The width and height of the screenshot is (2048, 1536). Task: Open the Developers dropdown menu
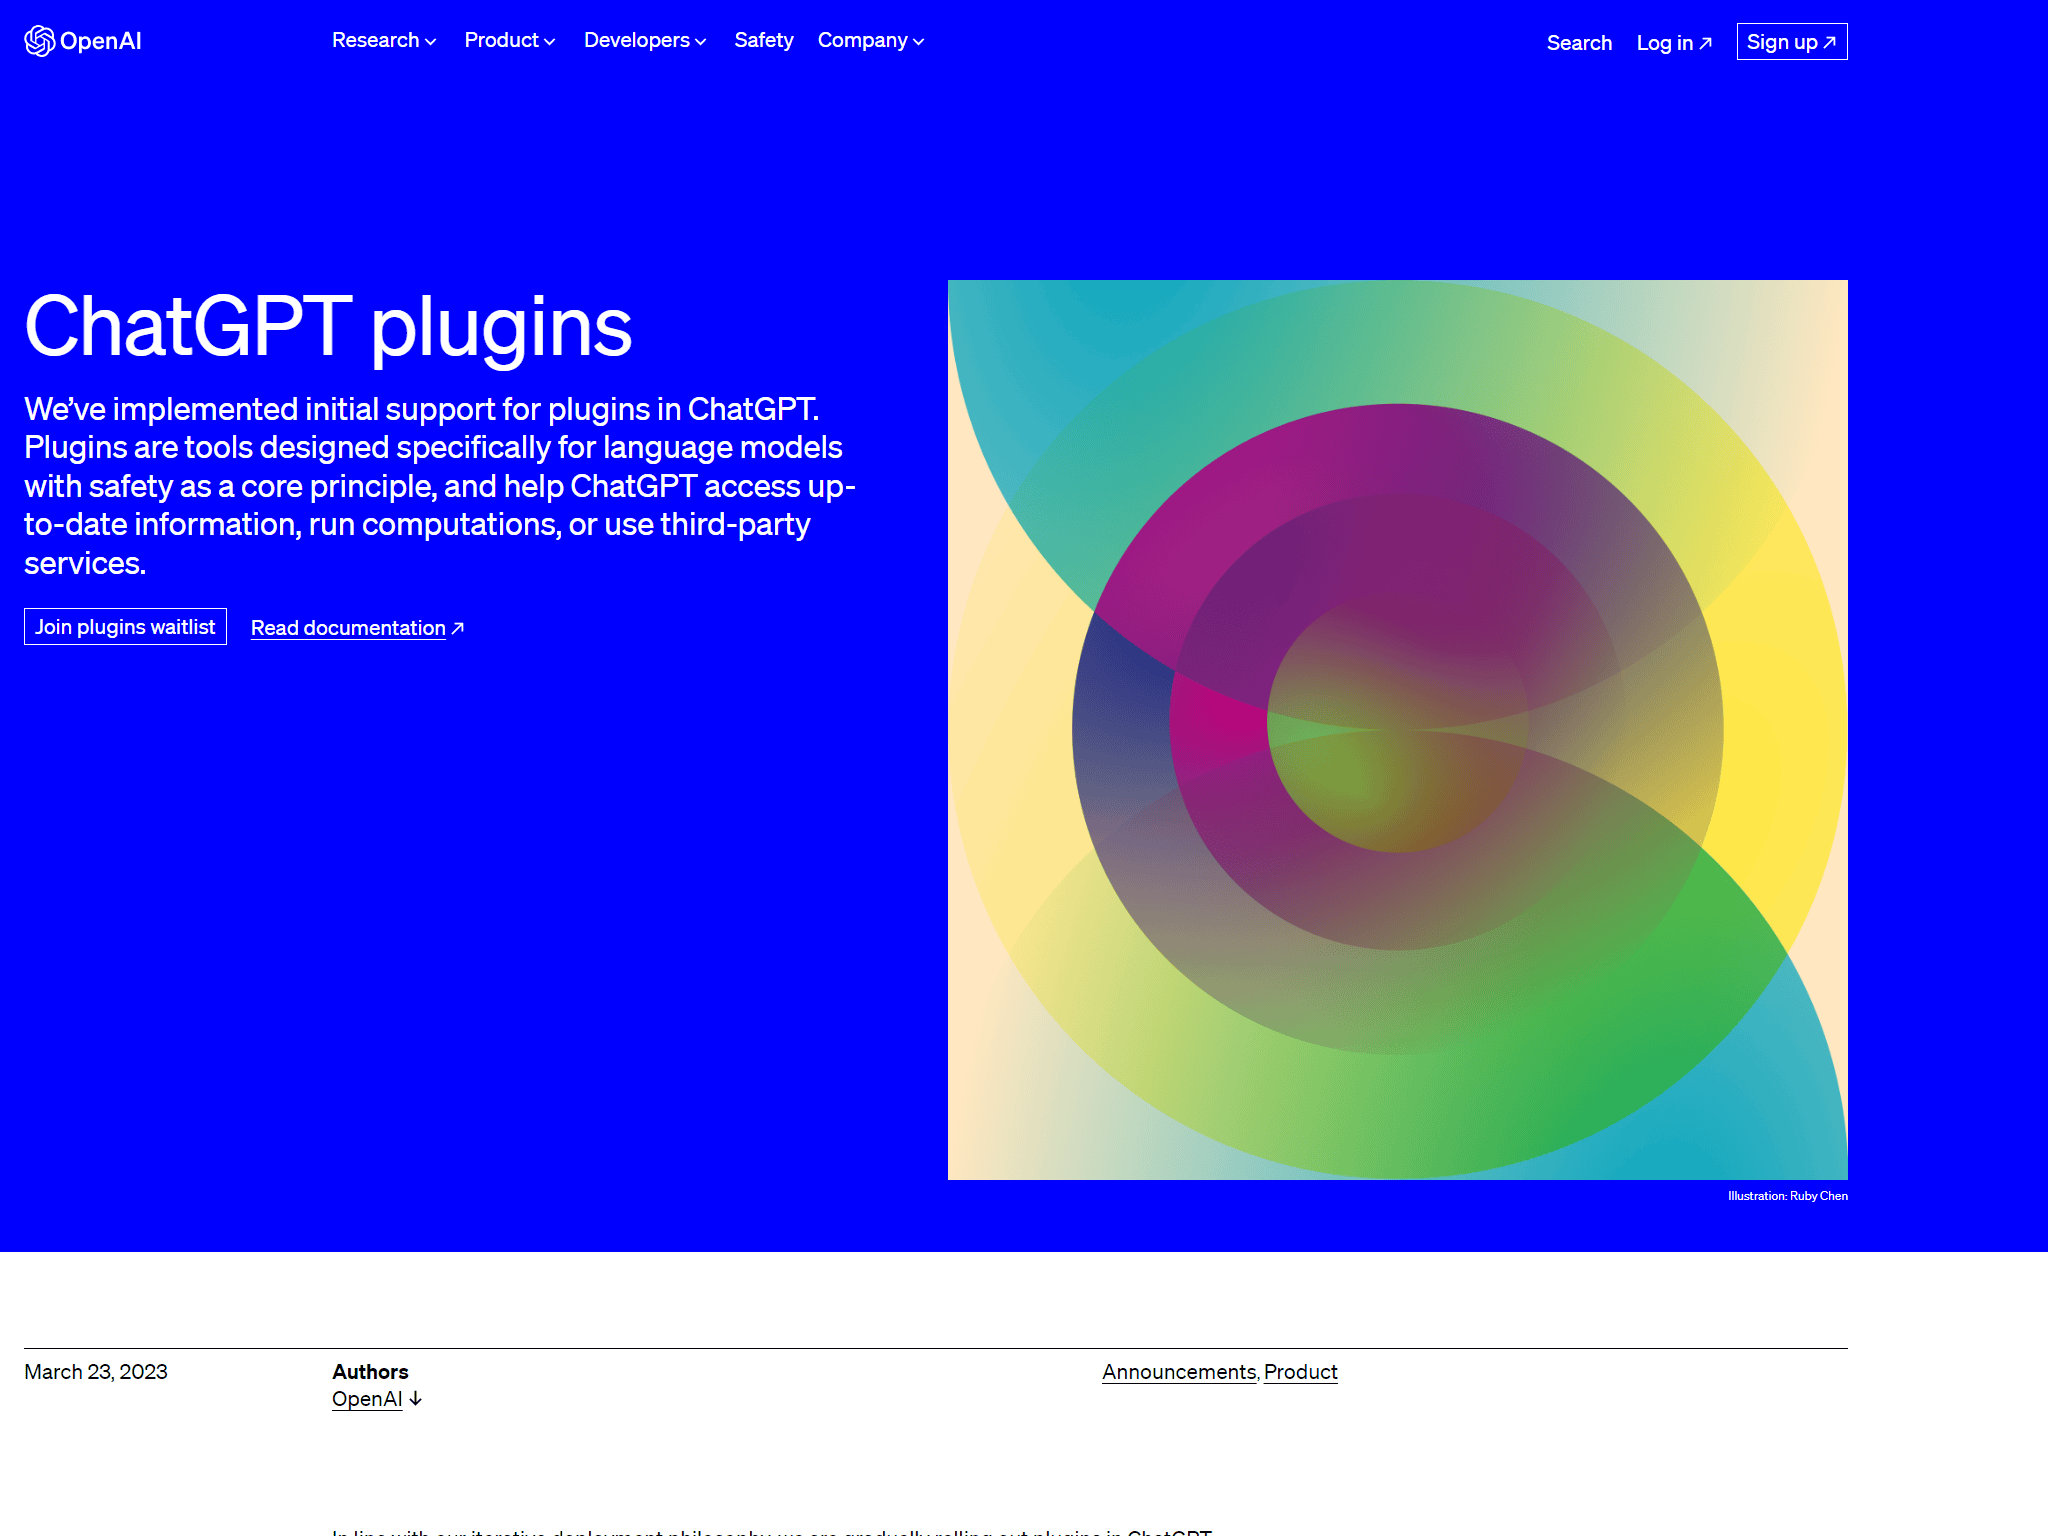(645, 41)
